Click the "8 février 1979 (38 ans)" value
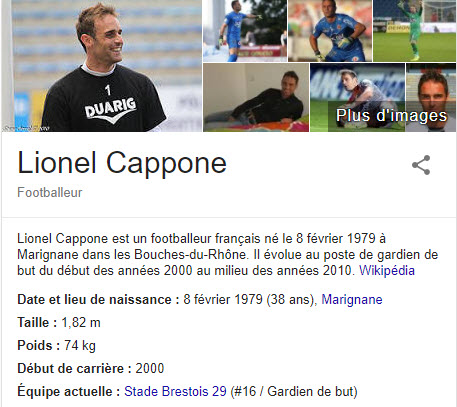Screen dimensions: 457x407 pos(249,299)
